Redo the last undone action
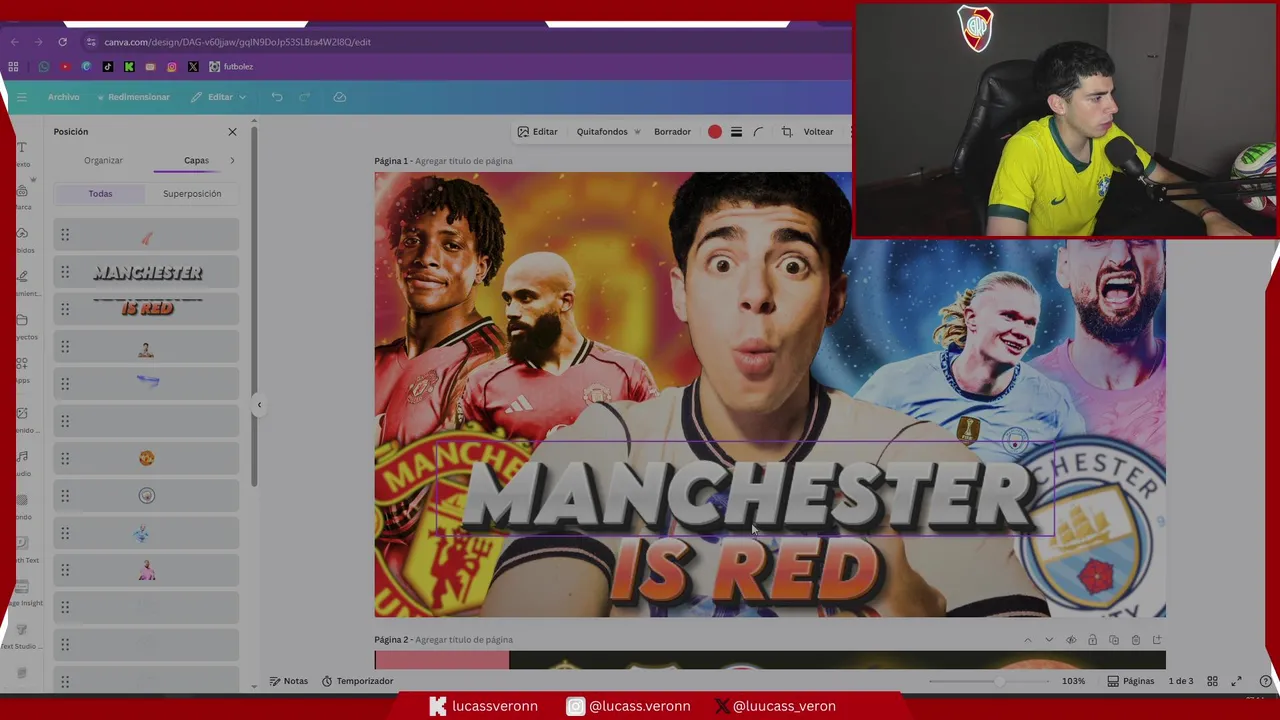Viewport: 1280px width, 720px height. point(305,97)
